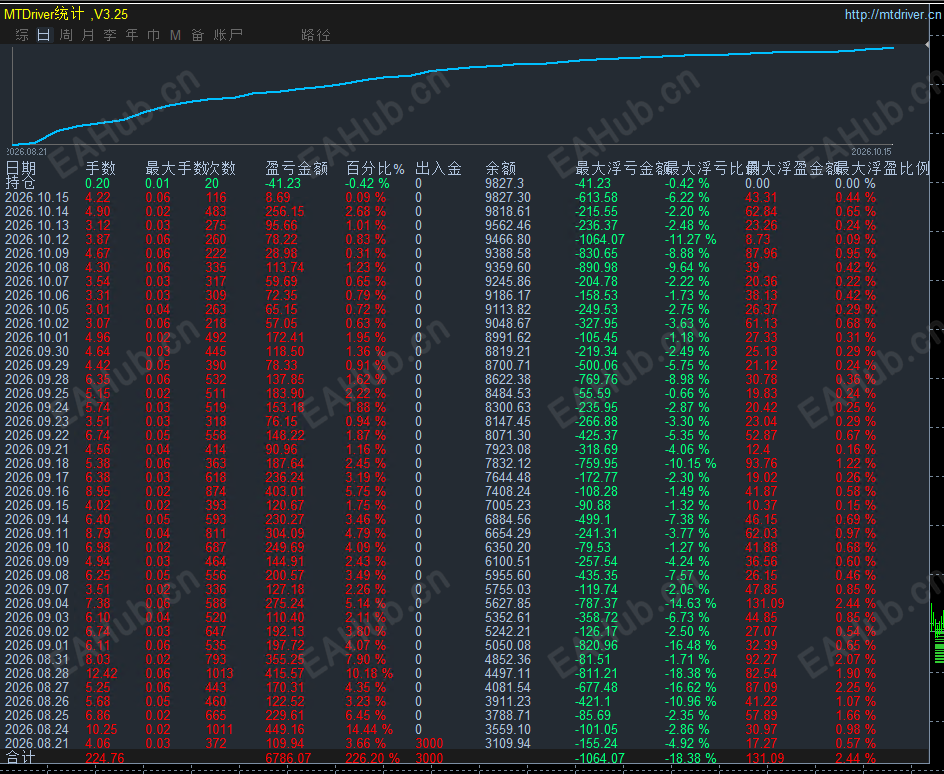Screen dimensions: 944x774
Task: Click the balance value 9827.30
Action: pyautogui.click(x=508, y=197)
